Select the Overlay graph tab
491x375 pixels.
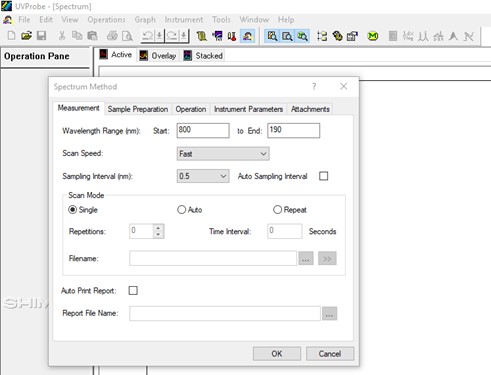click(158, 56)
